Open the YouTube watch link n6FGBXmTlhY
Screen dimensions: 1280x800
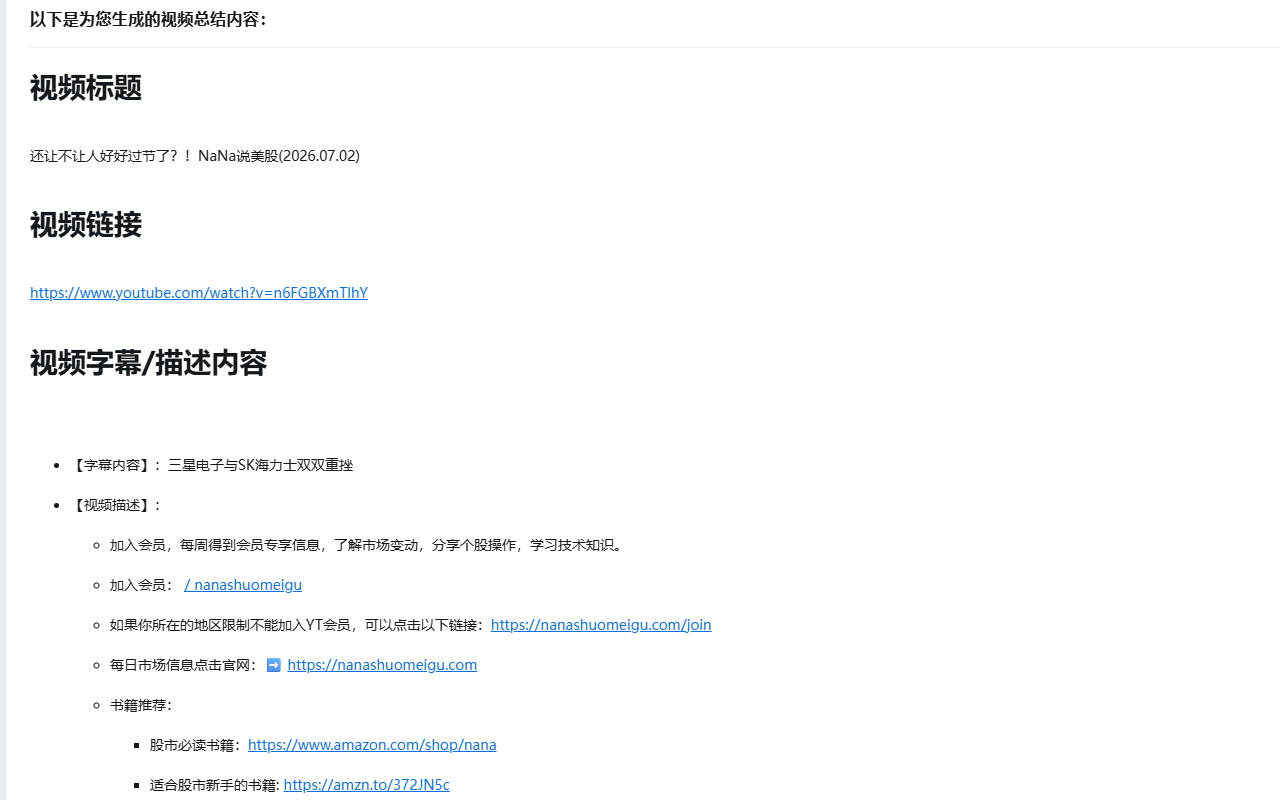tap(199, 293)
